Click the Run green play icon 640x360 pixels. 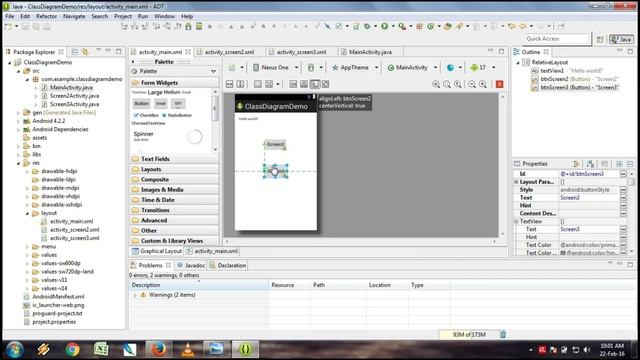384,26
